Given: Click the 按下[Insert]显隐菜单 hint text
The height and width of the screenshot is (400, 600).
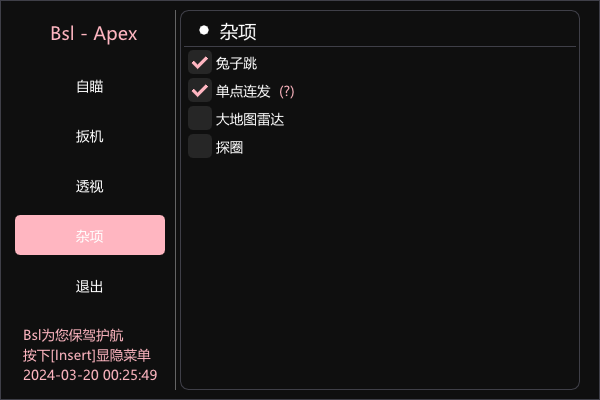Looking at the screenshot, I should pos(87,355).
